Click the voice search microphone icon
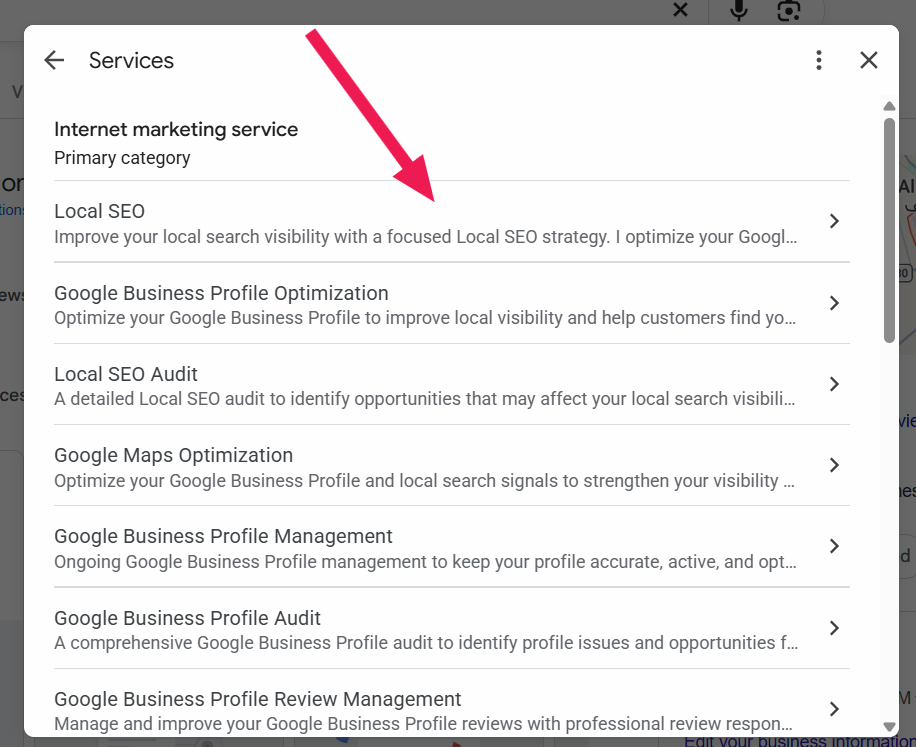Screen dimensions: 916x747 click(739, 10)
